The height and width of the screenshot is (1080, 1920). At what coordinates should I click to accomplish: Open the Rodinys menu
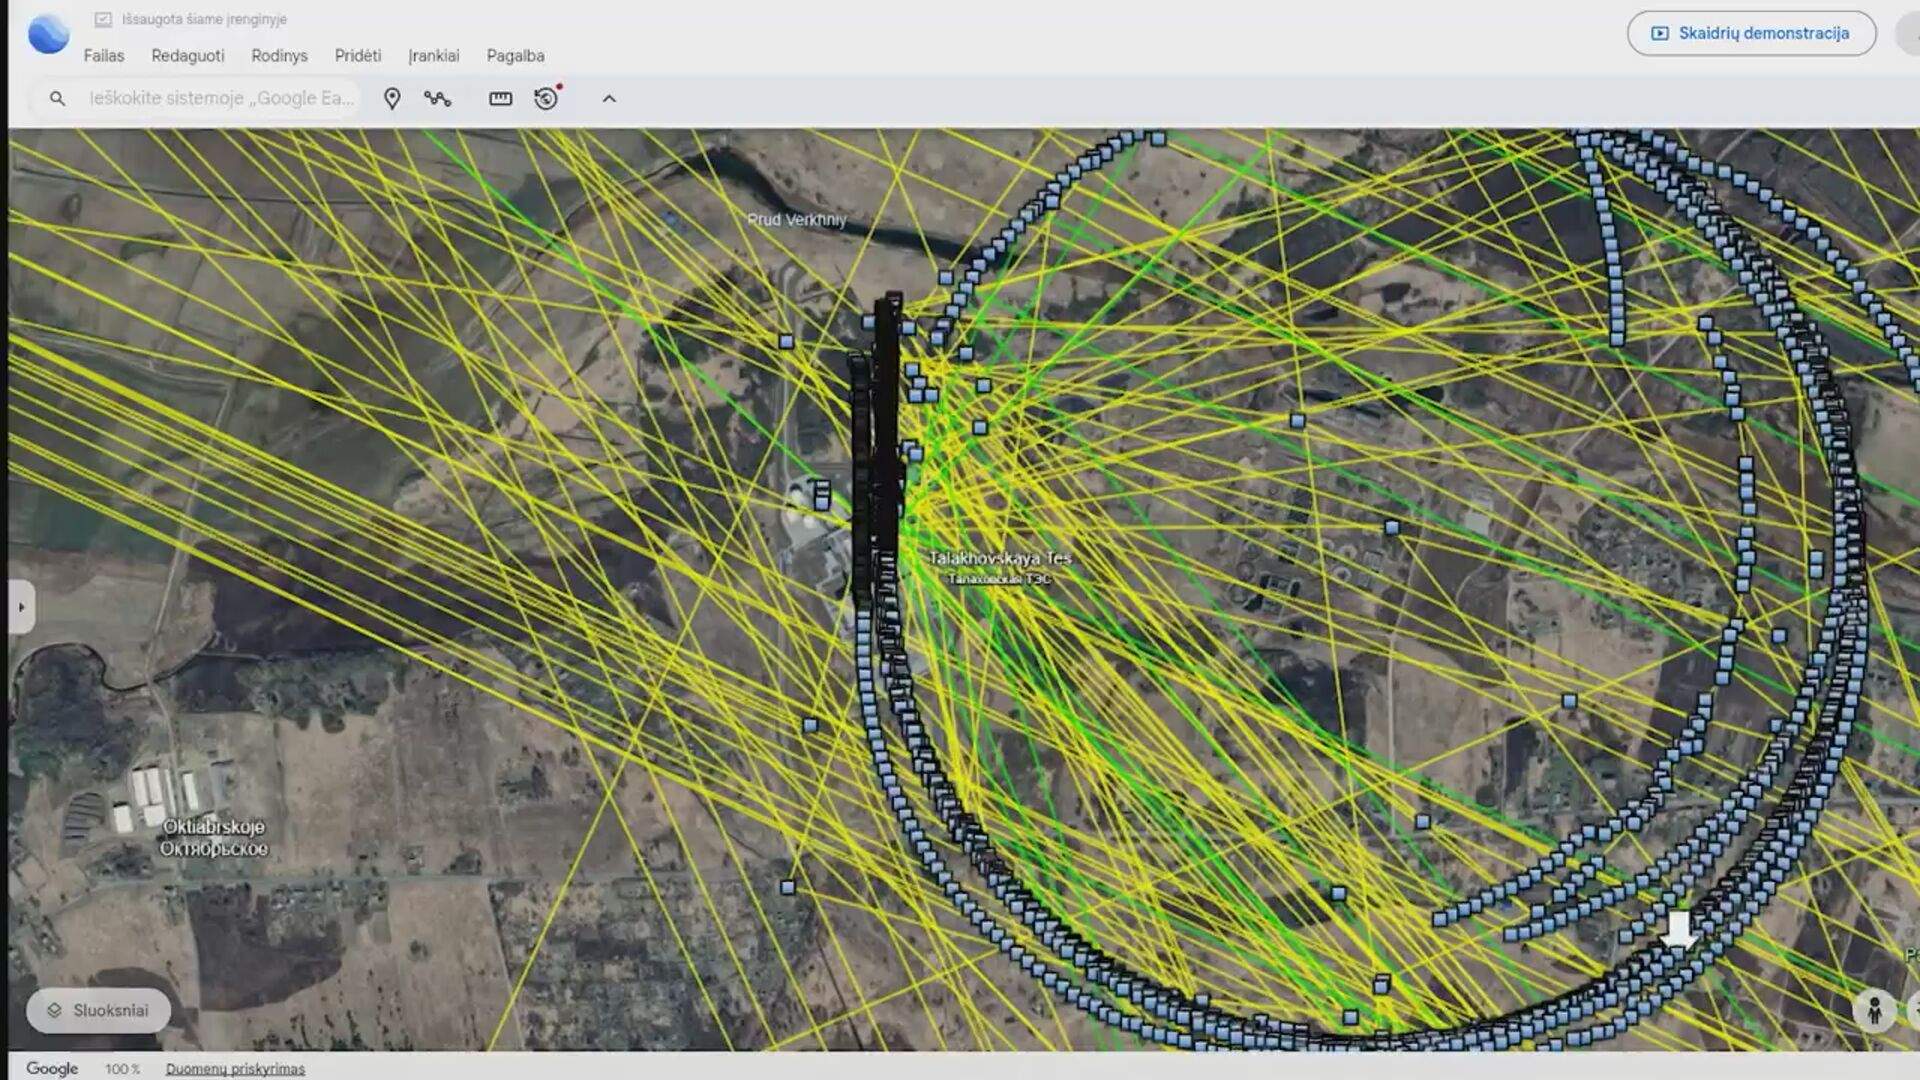[279, 56]
